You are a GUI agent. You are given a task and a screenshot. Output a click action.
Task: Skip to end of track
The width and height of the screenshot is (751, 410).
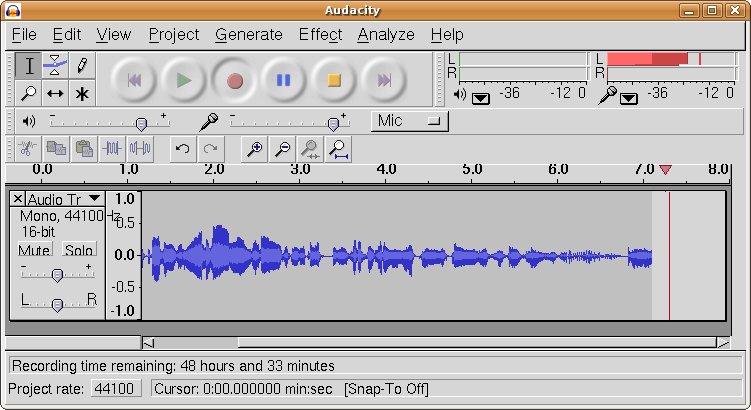(x=384, y=80)
